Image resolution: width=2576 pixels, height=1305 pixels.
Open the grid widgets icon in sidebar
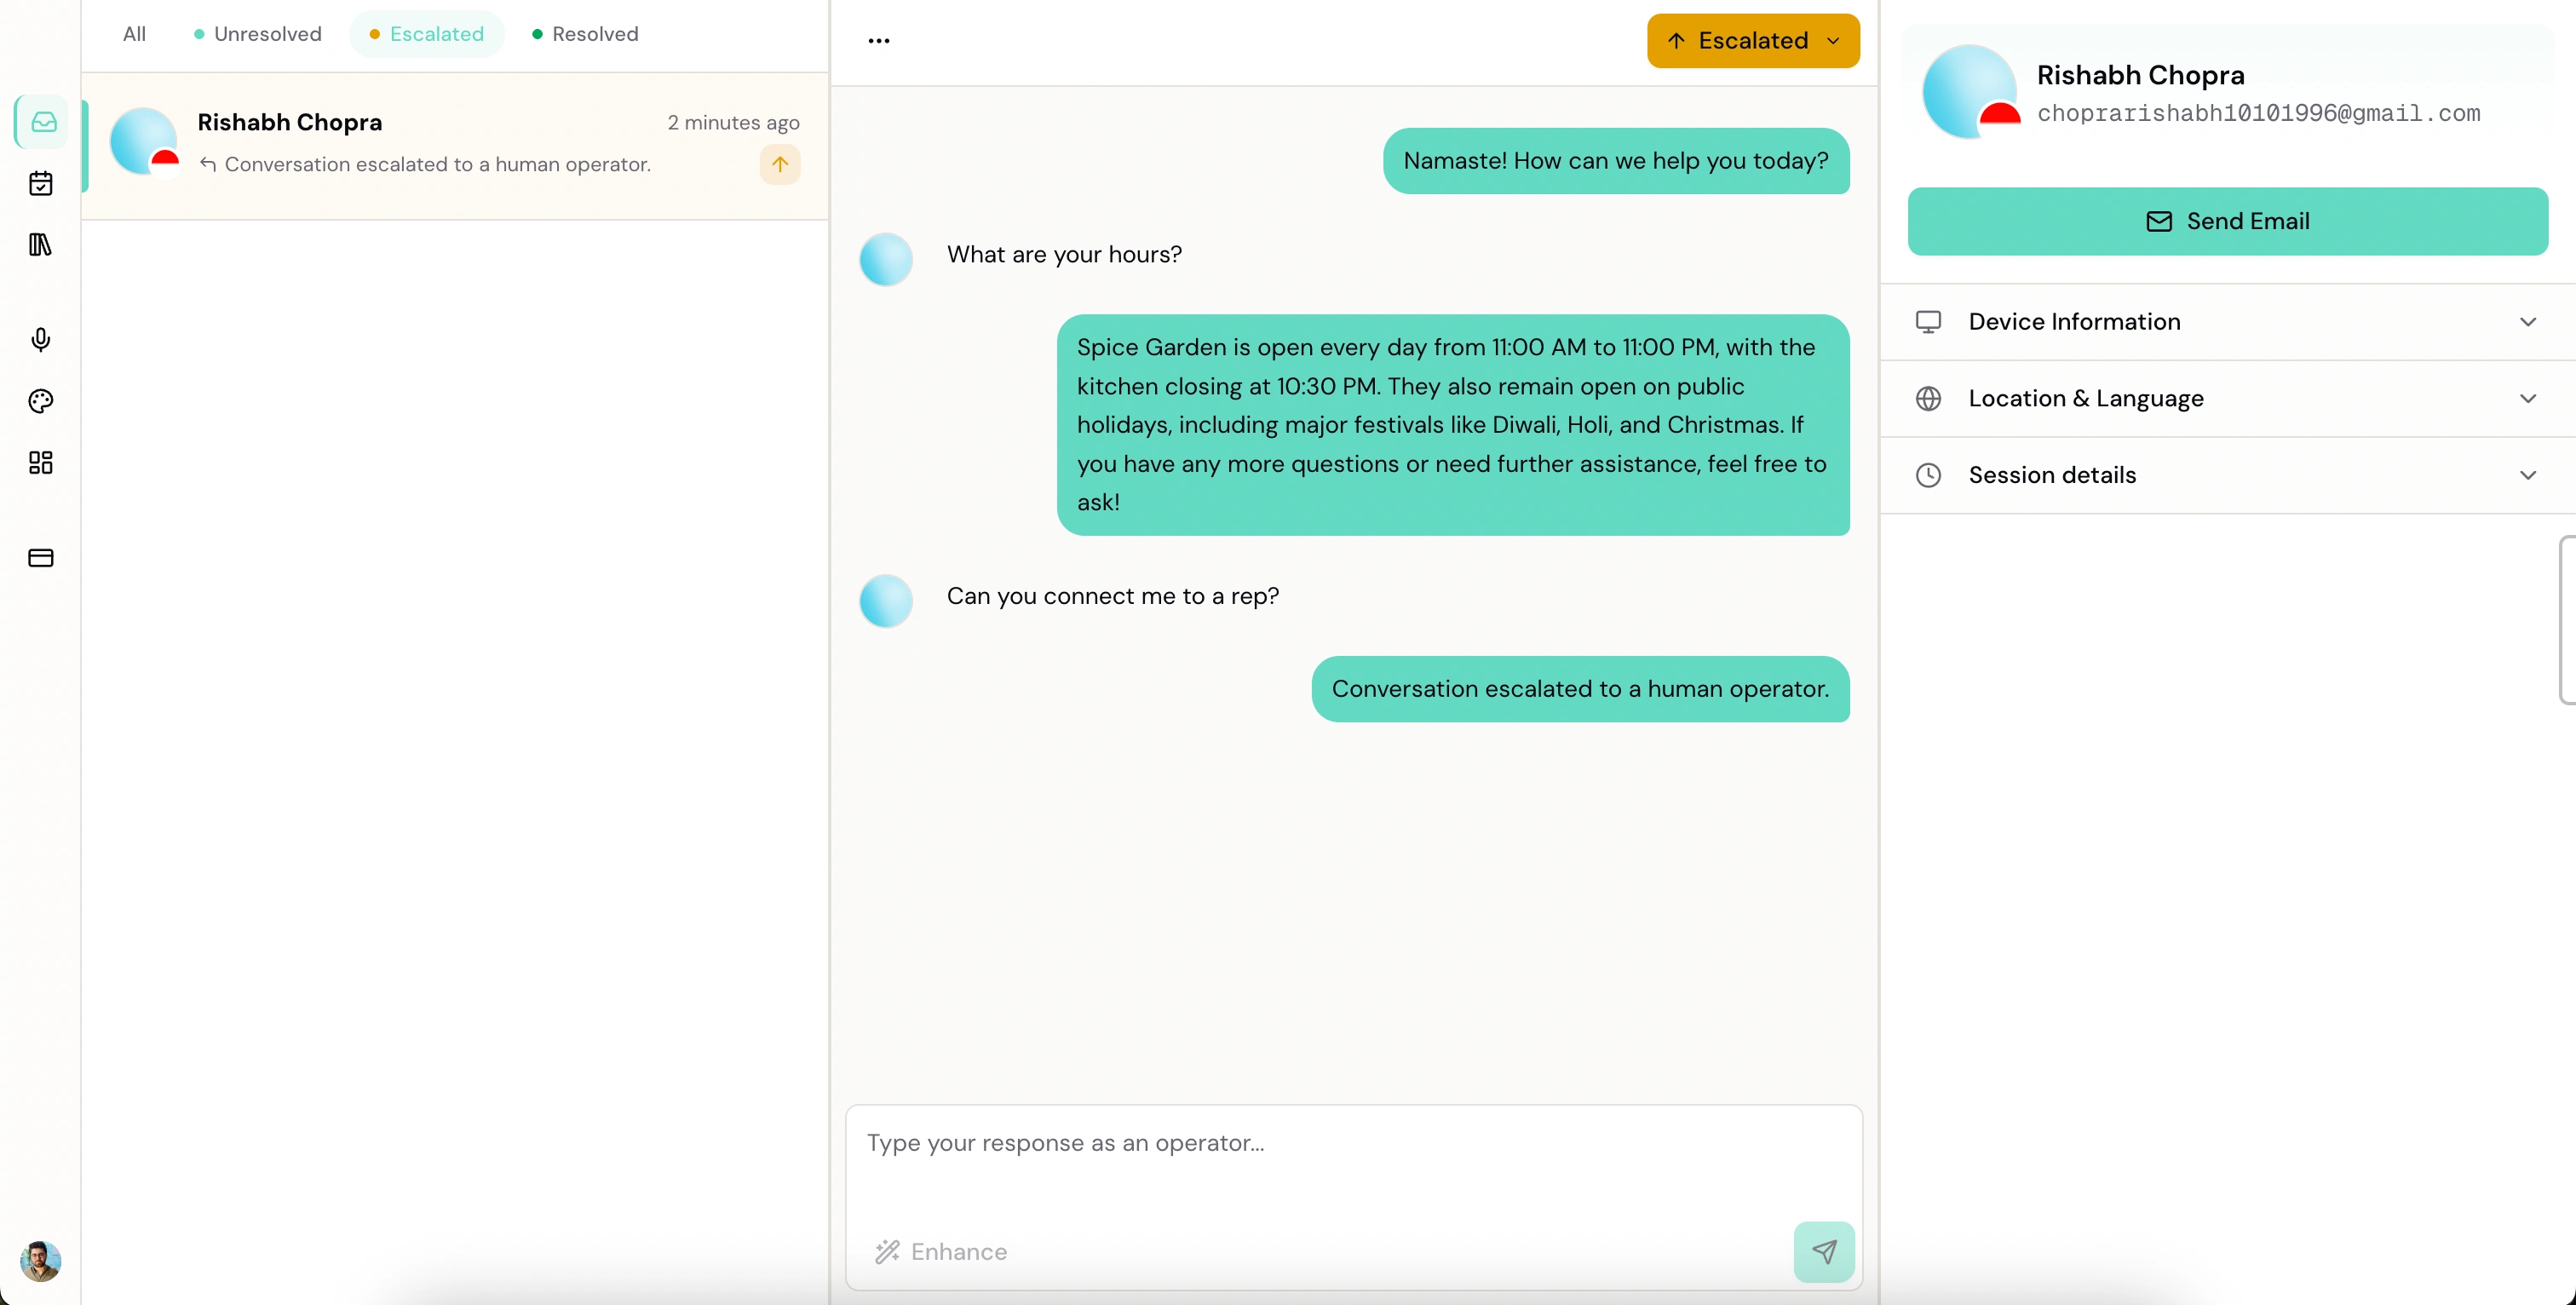tap(41, 462)
